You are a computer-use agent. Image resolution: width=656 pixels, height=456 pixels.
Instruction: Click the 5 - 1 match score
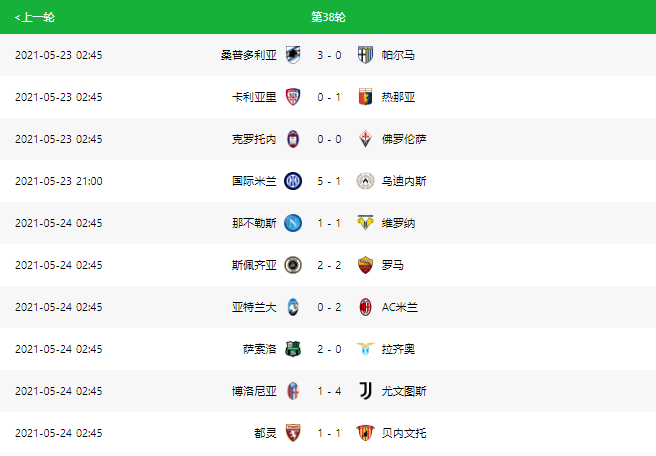(x=329, y=181)
